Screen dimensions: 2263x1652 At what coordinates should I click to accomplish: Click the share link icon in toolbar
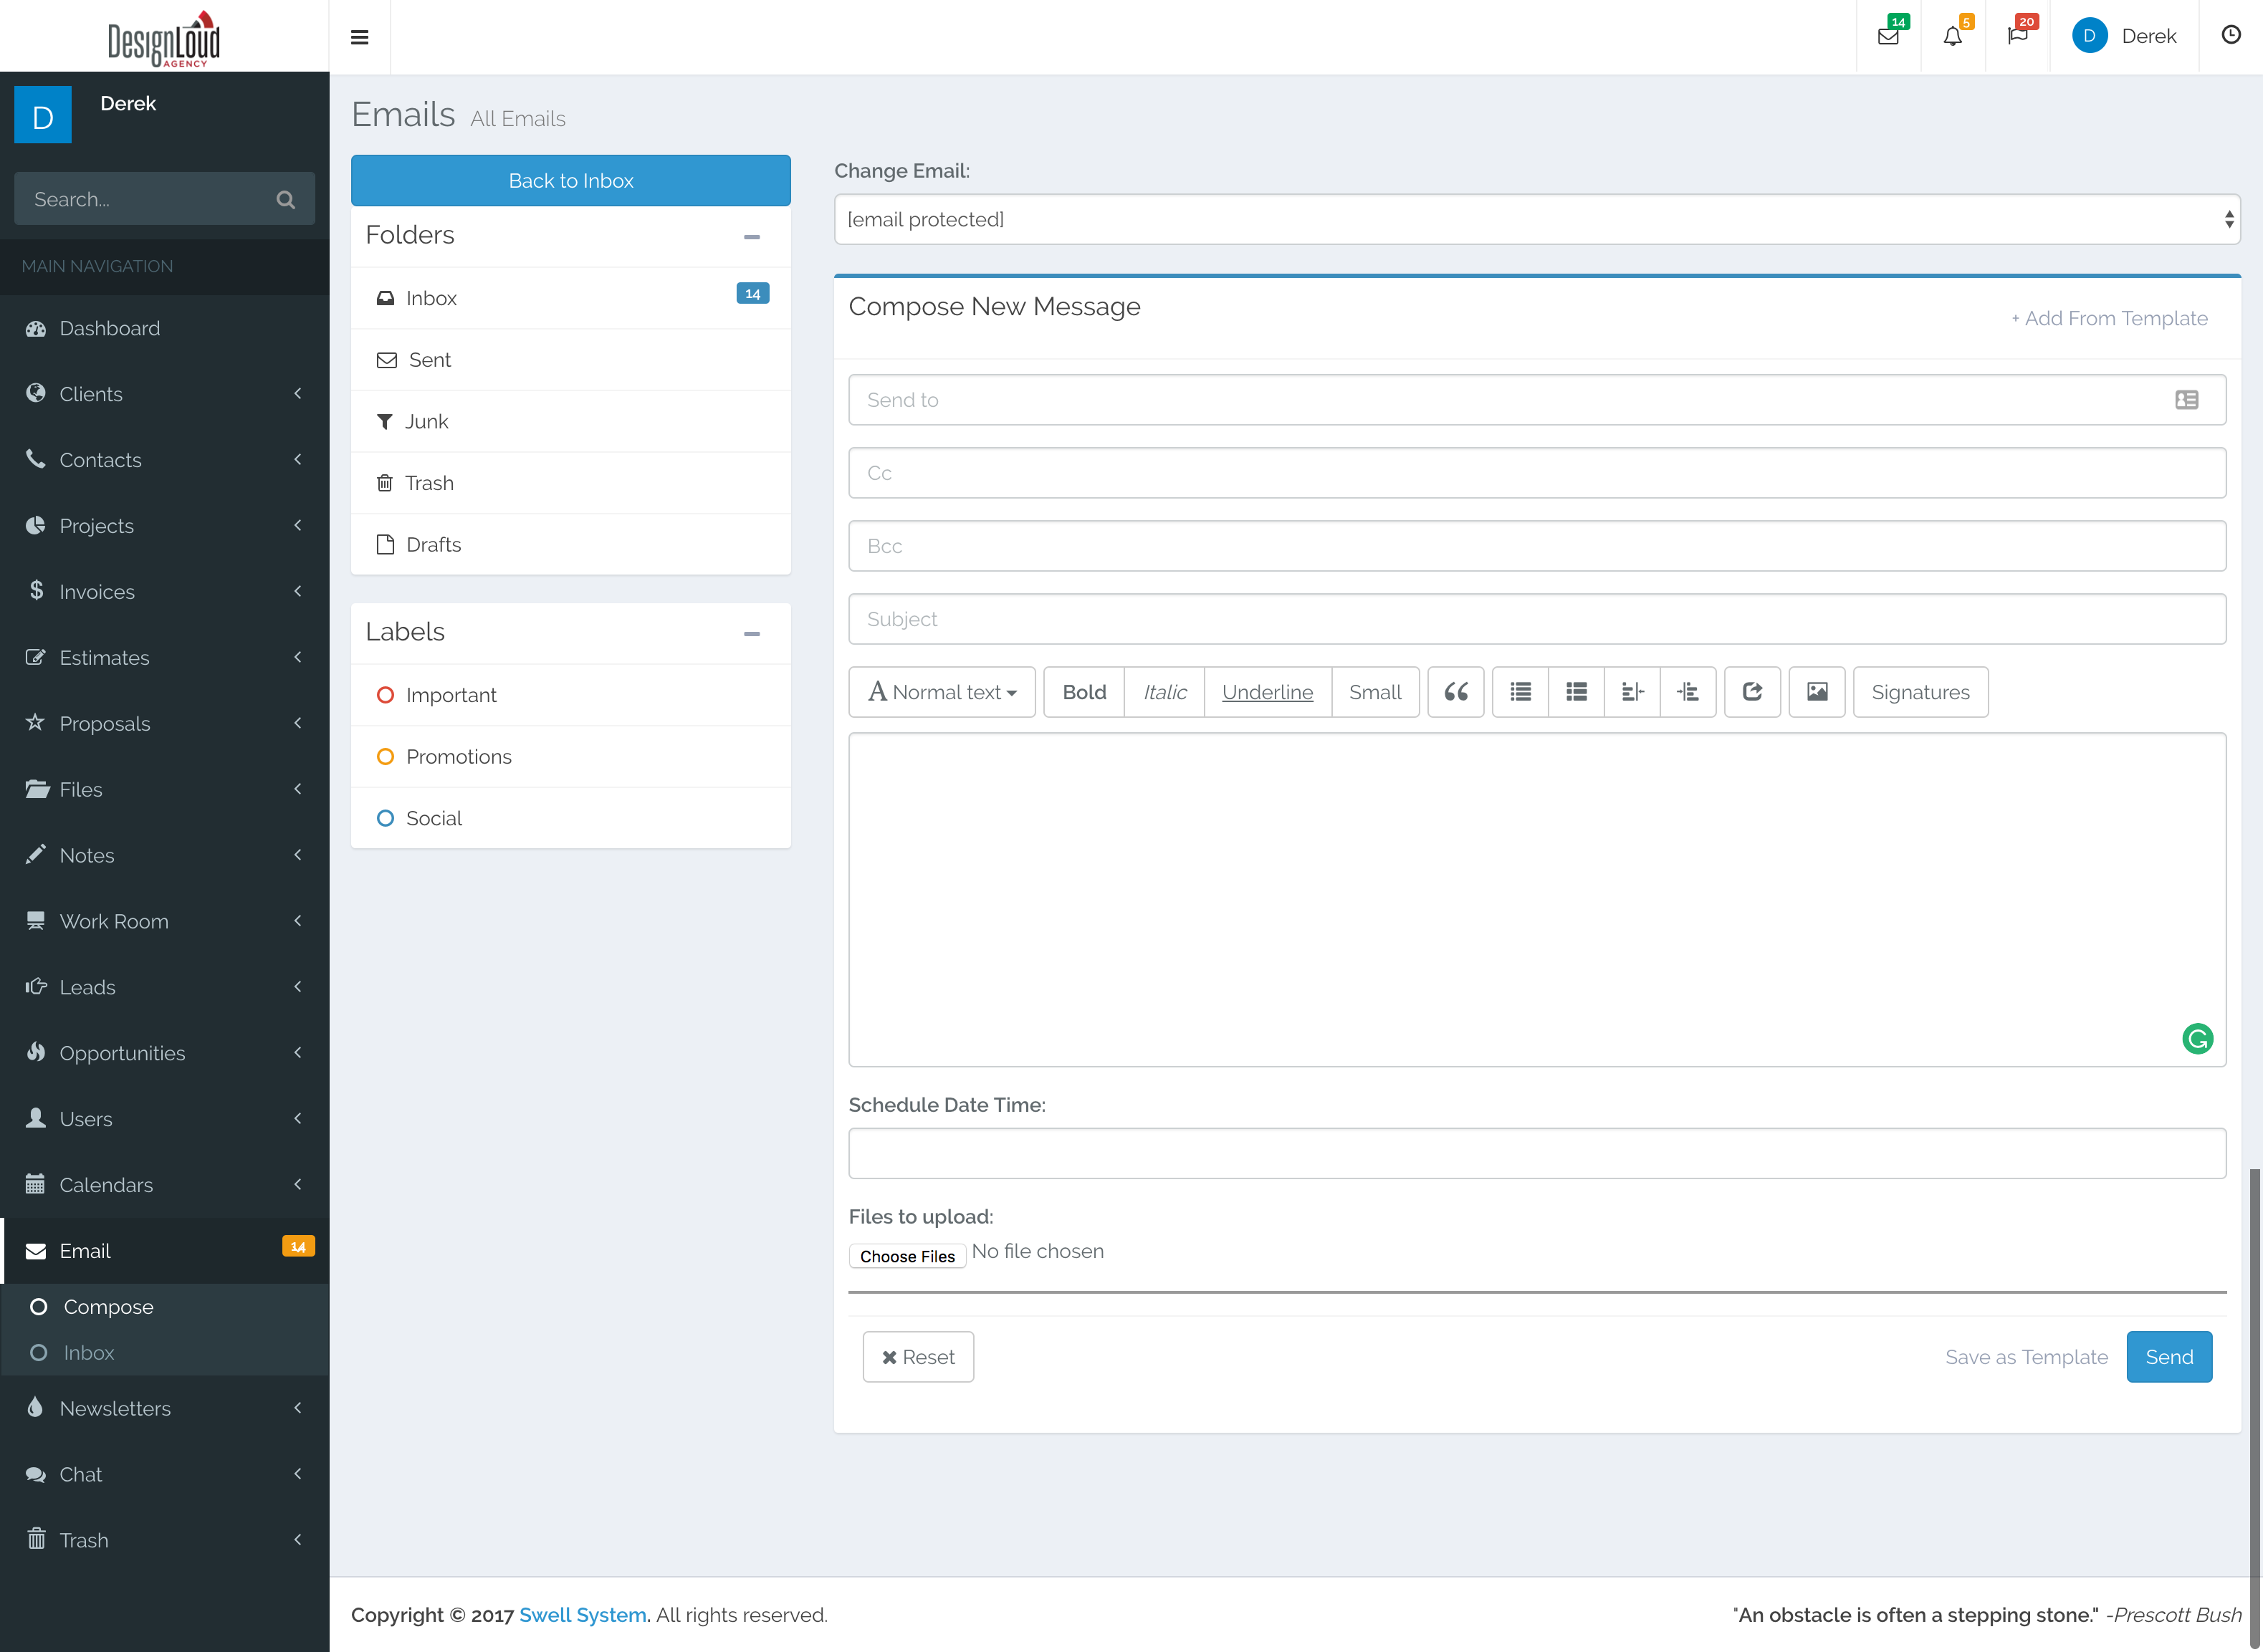(1751, 692)
